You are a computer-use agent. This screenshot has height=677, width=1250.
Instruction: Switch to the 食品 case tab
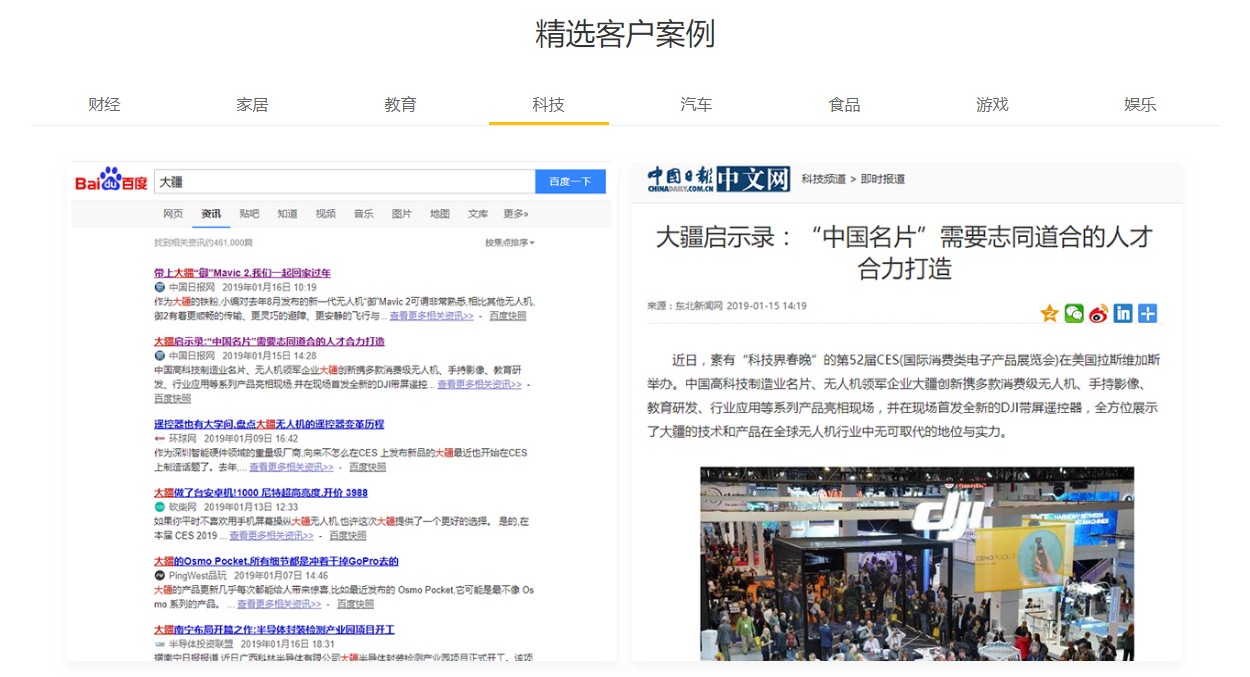pyautogui.click(x=844, y=104)
